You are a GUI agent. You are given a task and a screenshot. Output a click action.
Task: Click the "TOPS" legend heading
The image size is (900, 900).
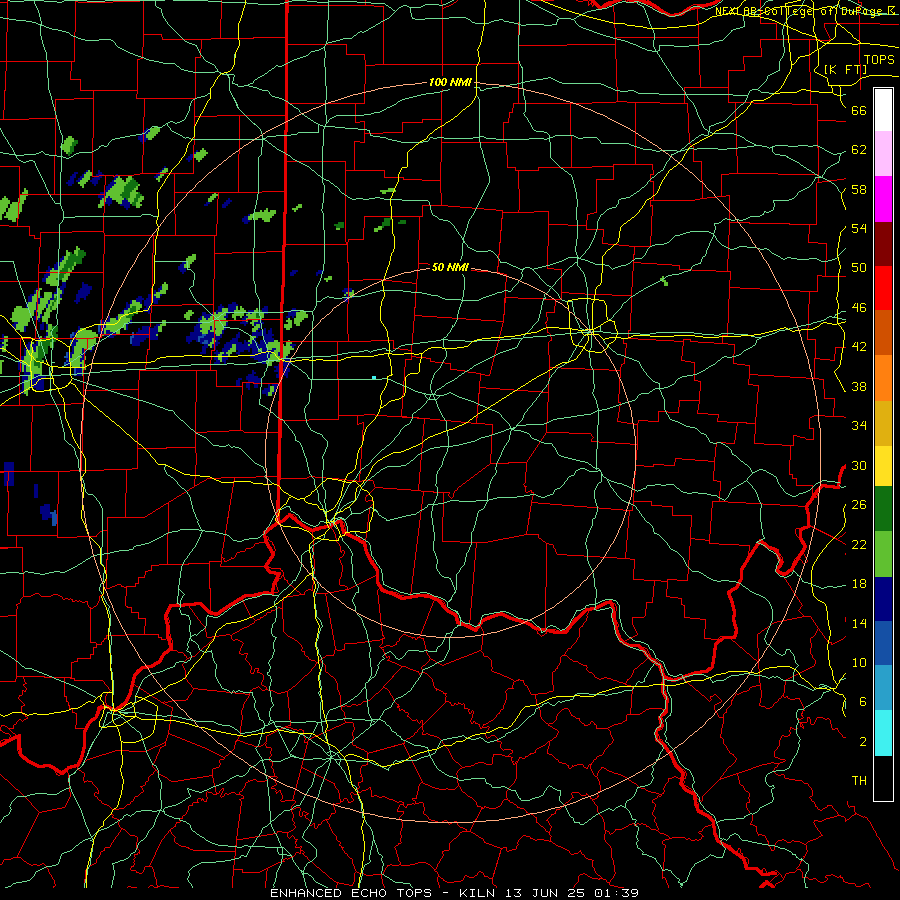(x=879, y=60)
